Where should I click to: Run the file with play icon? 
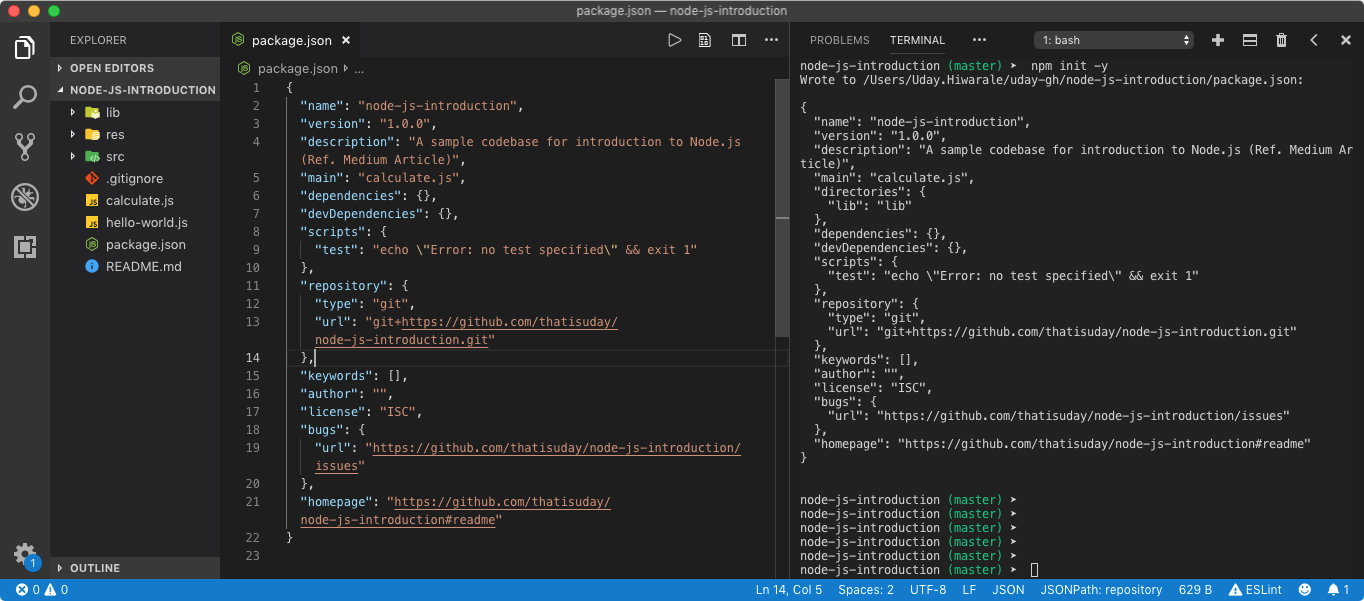pos(675,40)
